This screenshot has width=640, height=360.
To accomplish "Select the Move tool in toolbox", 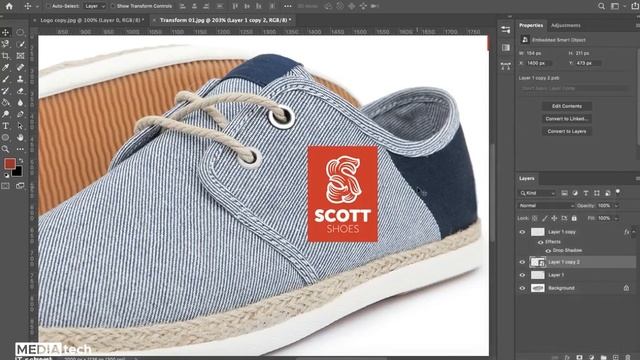I will 6,32.
